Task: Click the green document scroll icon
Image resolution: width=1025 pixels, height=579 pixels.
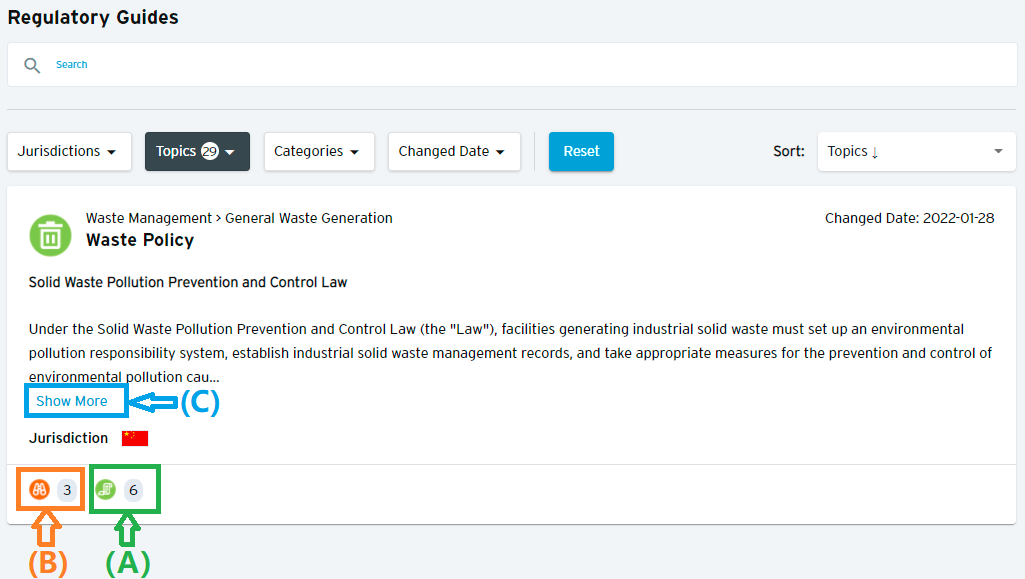Action: pos(105,489)
